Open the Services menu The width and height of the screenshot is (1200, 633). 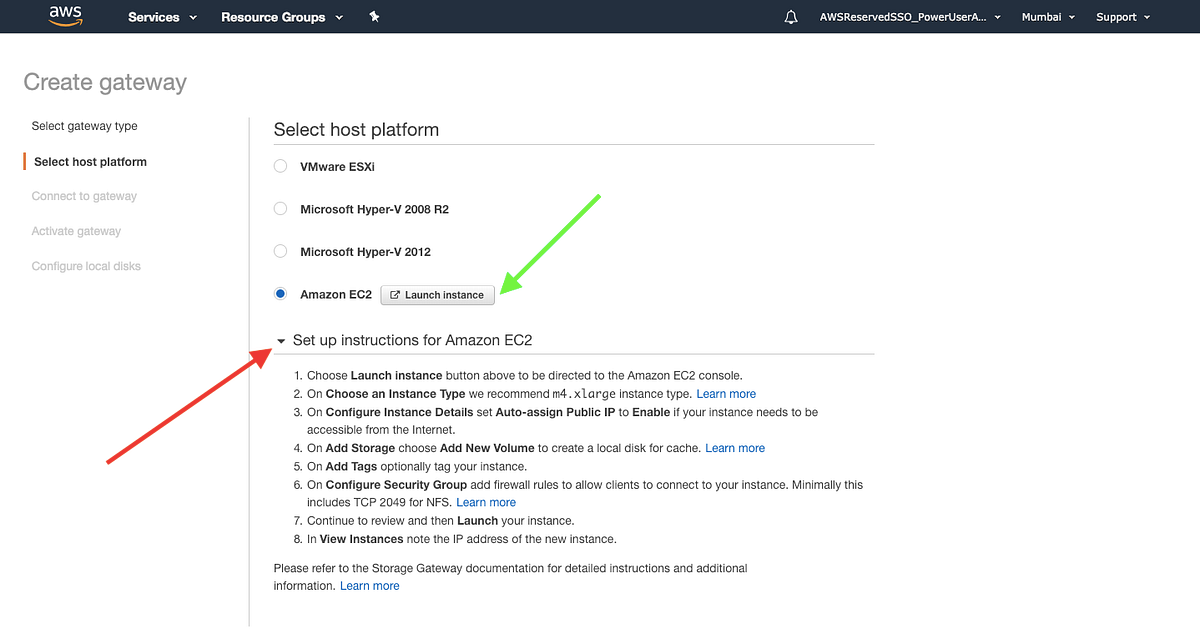click(x=155, y=16)
